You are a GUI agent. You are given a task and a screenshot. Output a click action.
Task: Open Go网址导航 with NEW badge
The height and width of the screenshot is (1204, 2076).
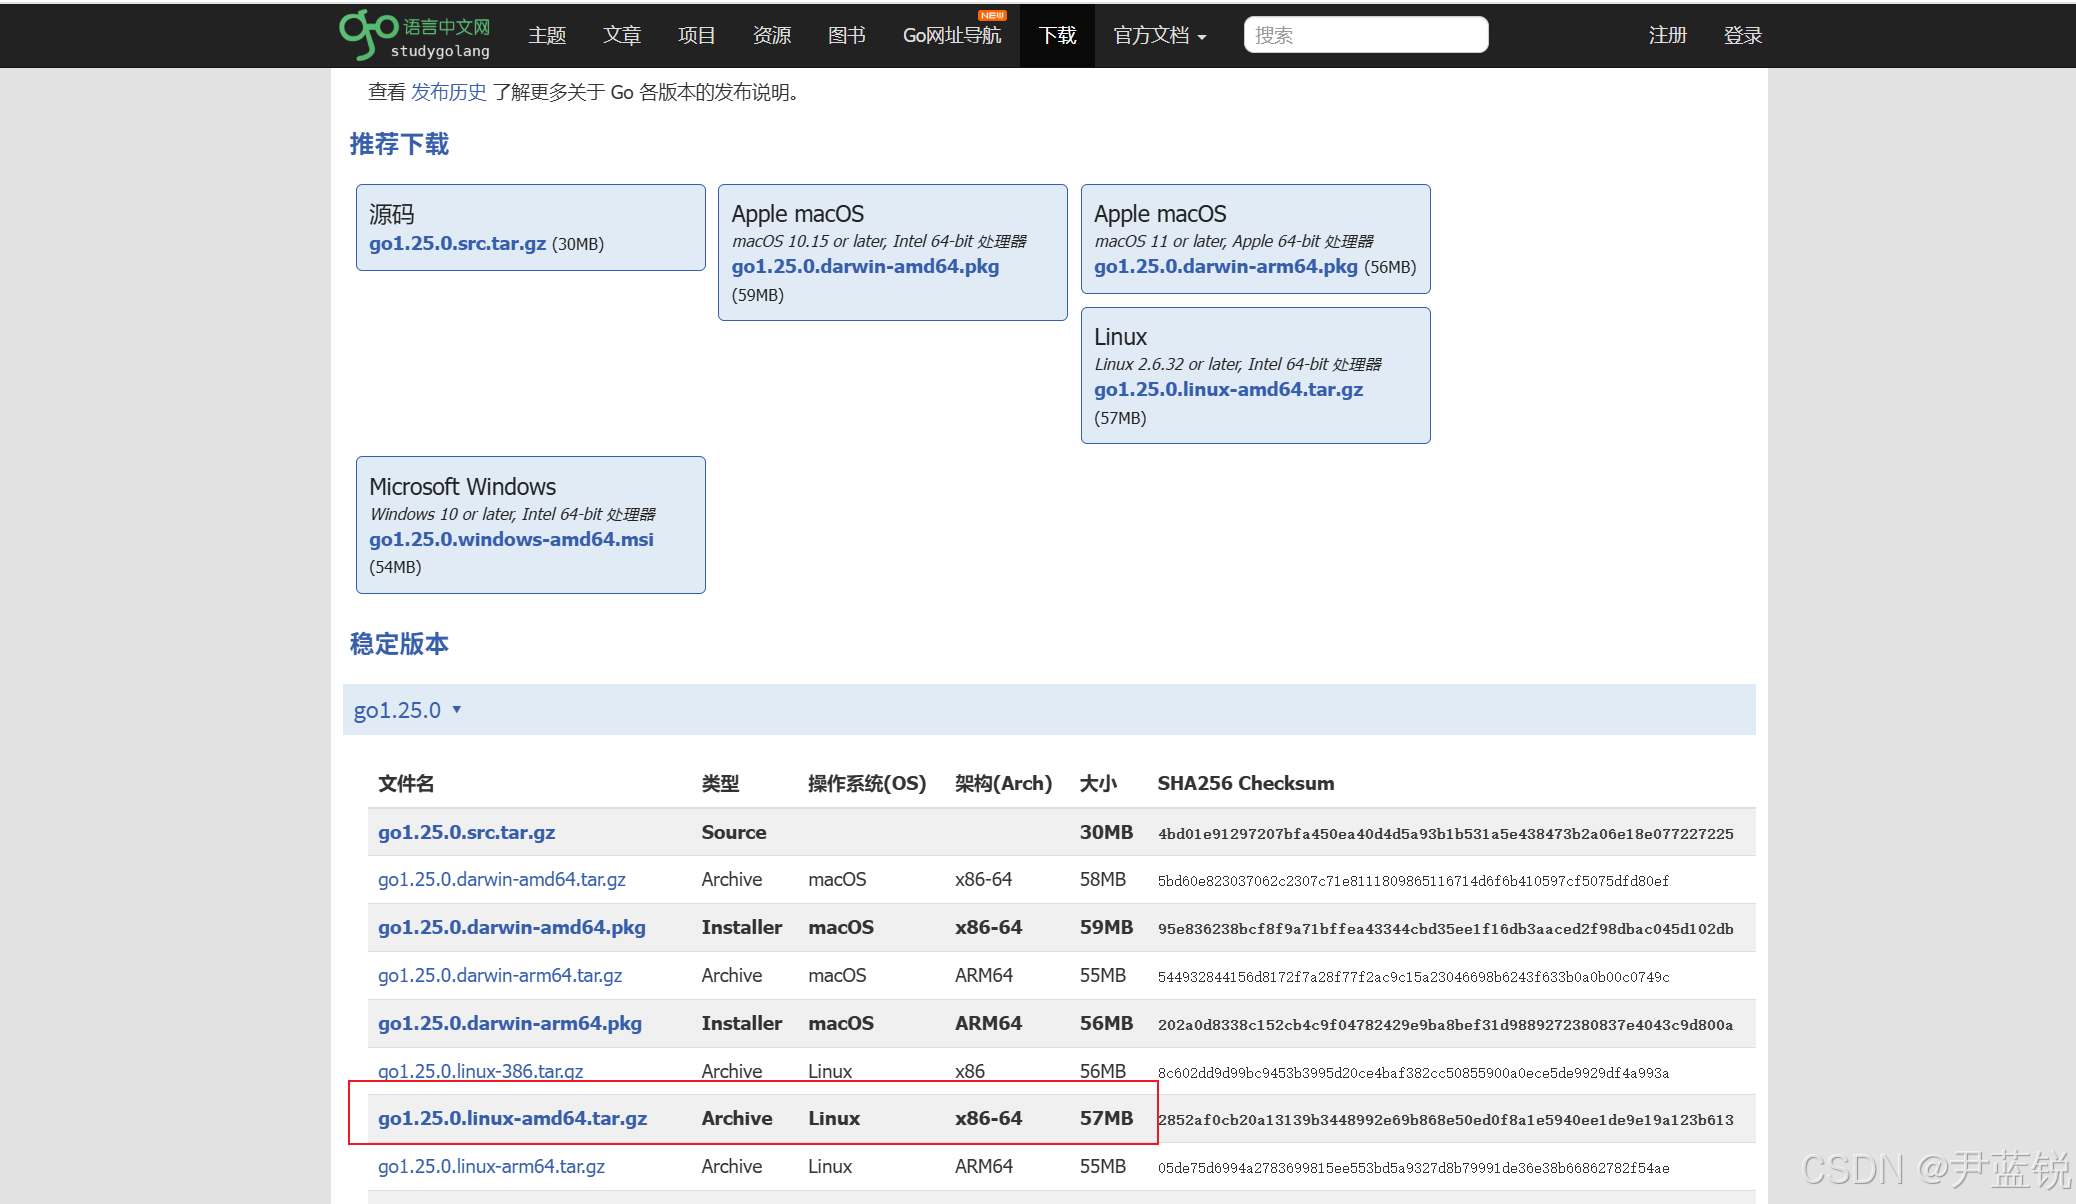coord(951,36)
